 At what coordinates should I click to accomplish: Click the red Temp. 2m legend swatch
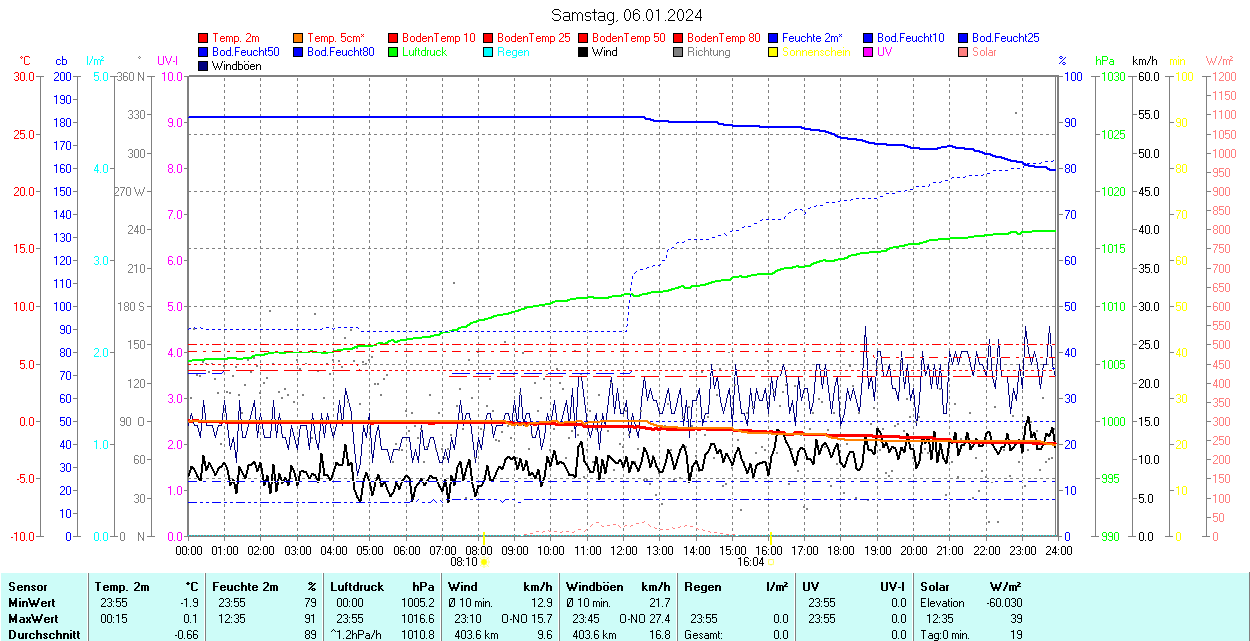[204, 38]
